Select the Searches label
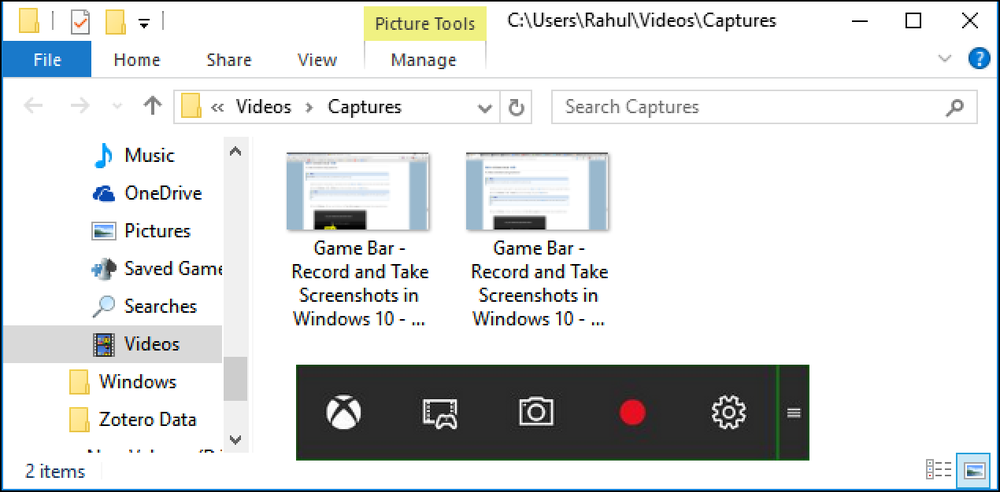The height and width of the screenshot is (492, 1000). click(x=161, y=306)
